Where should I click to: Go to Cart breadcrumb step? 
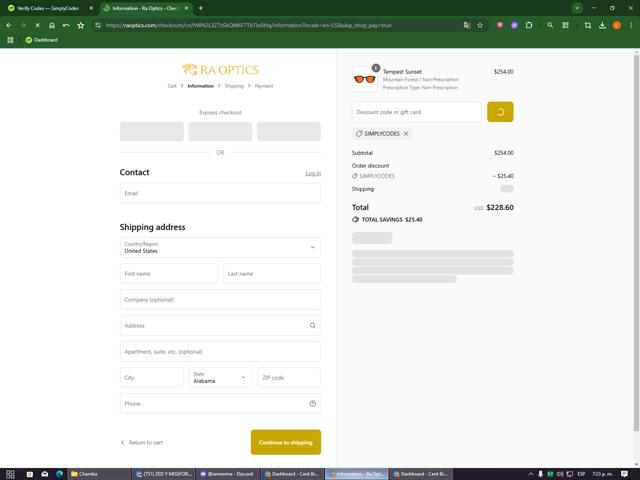point(172,86)
